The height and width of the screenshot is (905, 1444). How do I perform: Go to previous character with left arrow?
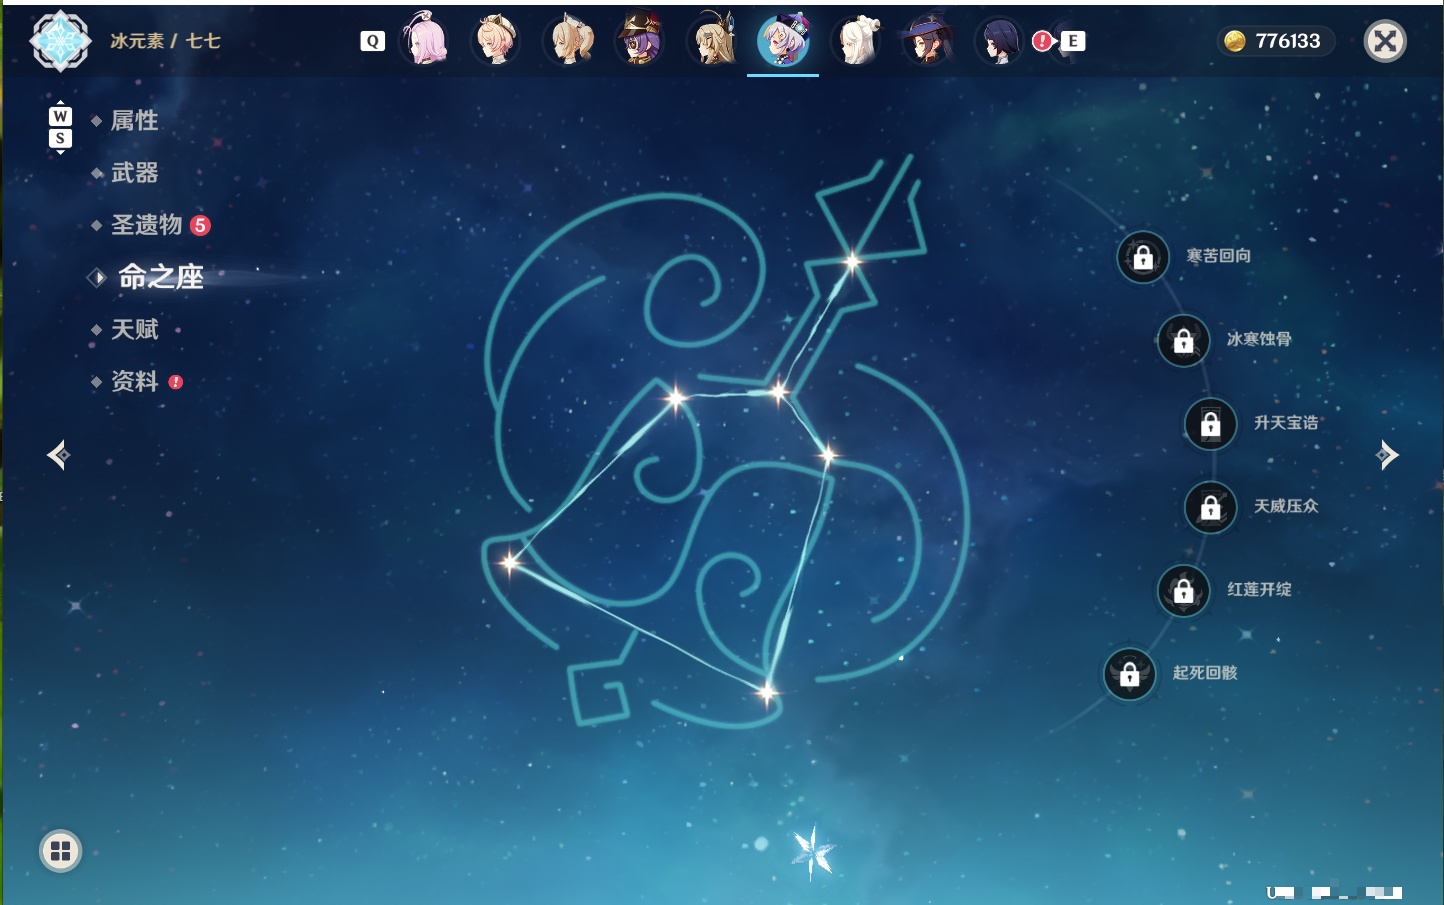click(58, 455)
